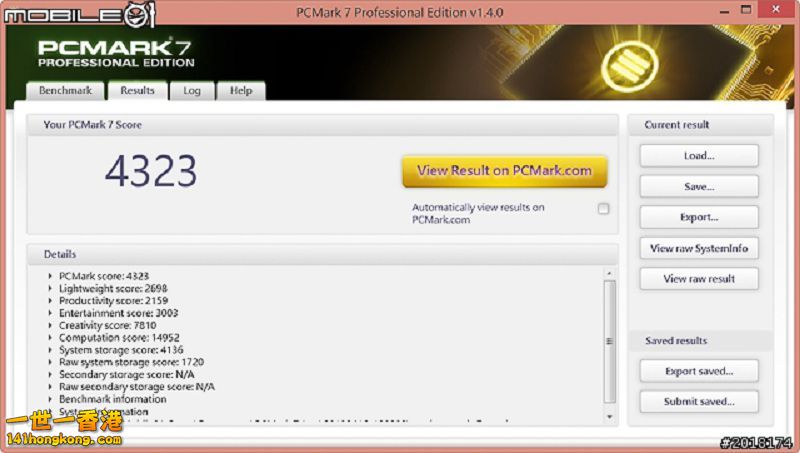Image resolution: width=800 pixels, height=453 pixels.
Task: Open View raw SystemInfo
Action: click(698, 248)
